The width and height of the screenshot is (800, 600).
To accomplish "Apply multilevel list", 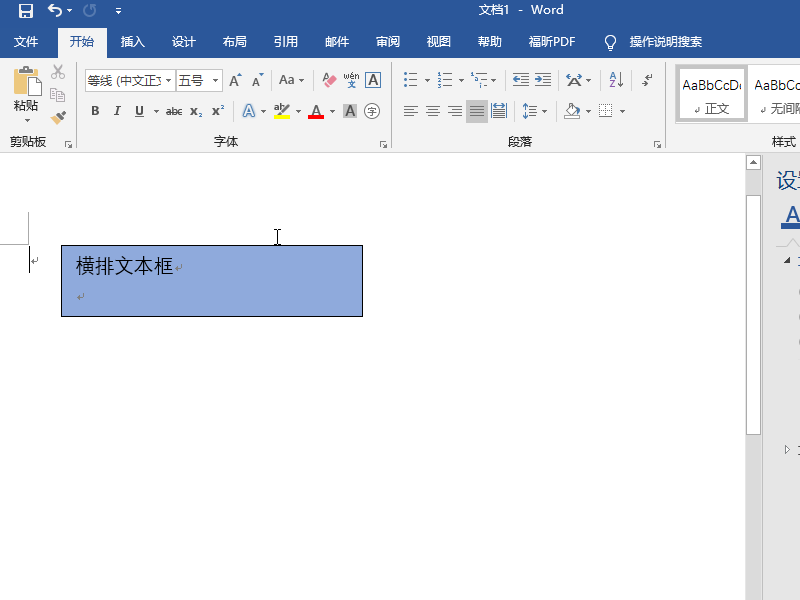I will (479, 80).
